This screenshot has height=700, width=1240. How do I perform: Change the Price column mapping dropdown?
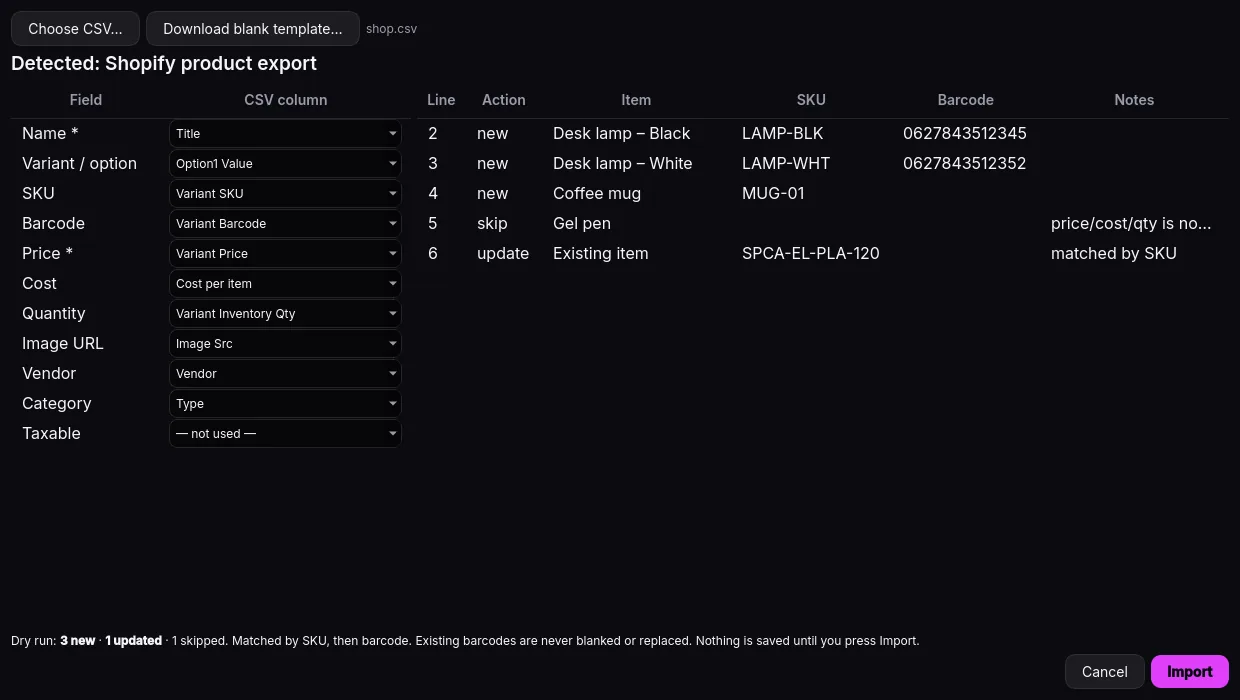[x=285, y=254]
